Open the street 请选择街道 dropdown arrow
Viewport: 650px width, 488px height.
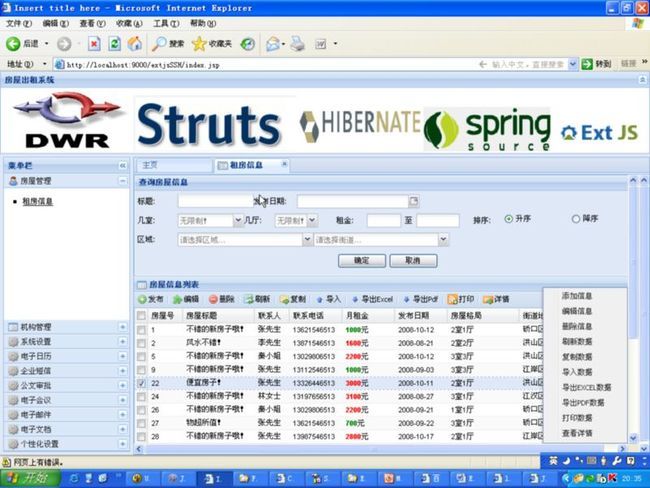coord(443,240)
